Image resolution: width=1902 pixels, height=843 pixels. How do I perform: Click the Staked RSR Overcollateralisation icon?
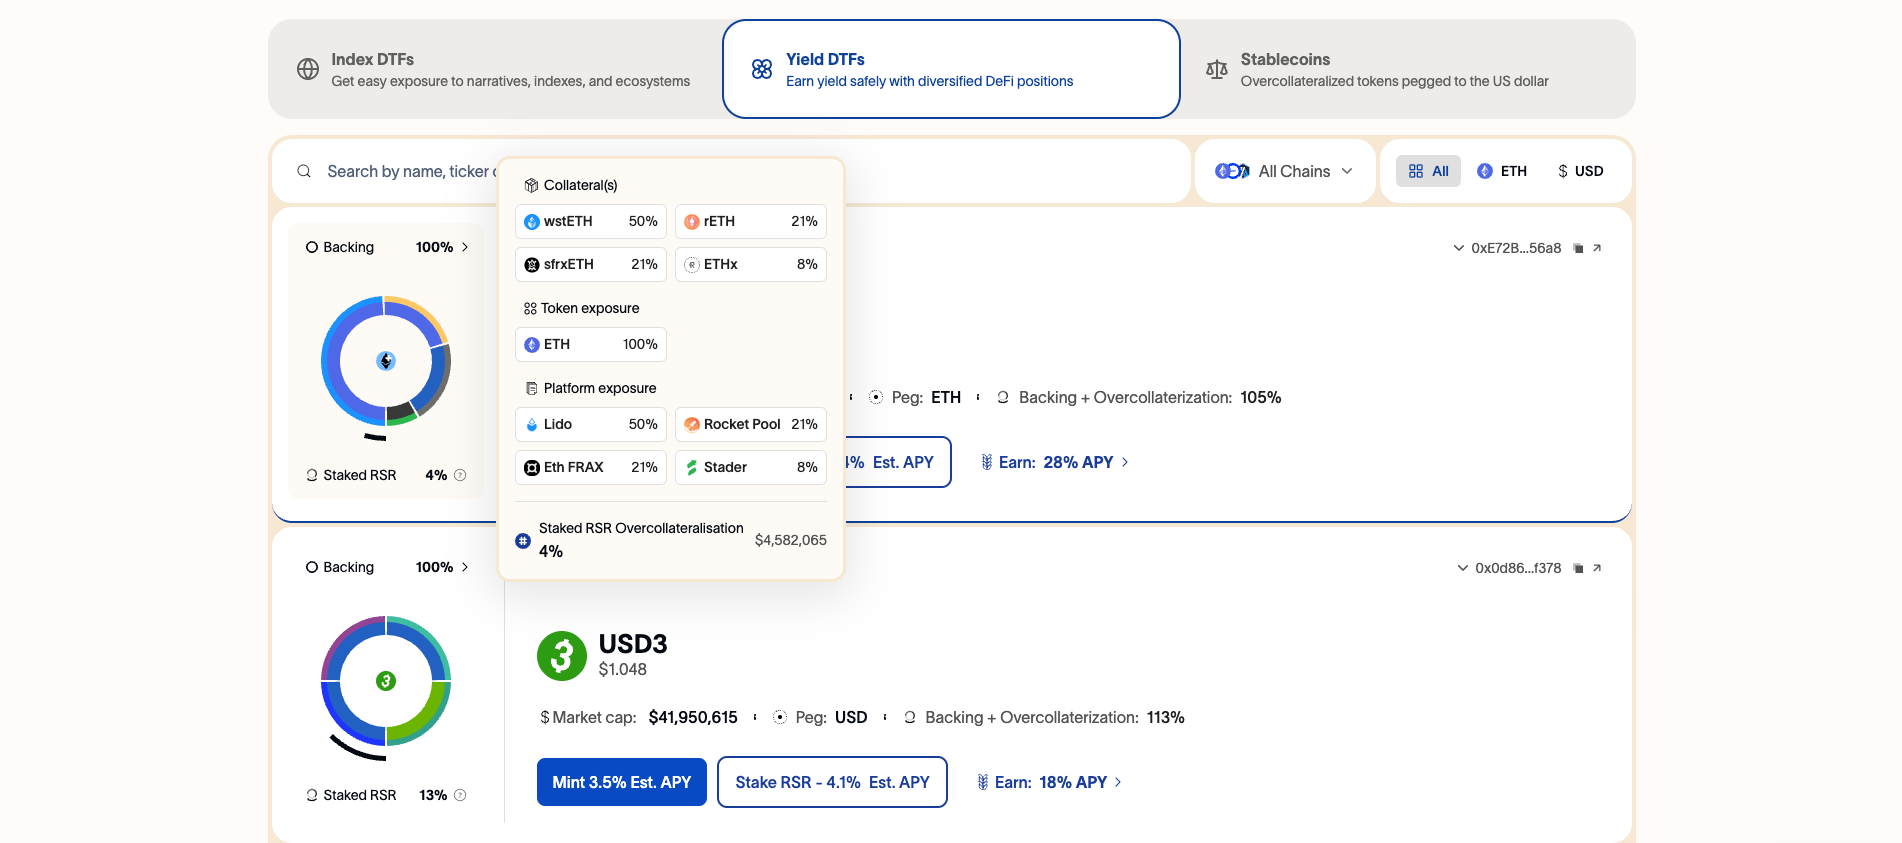pos(523,540)
